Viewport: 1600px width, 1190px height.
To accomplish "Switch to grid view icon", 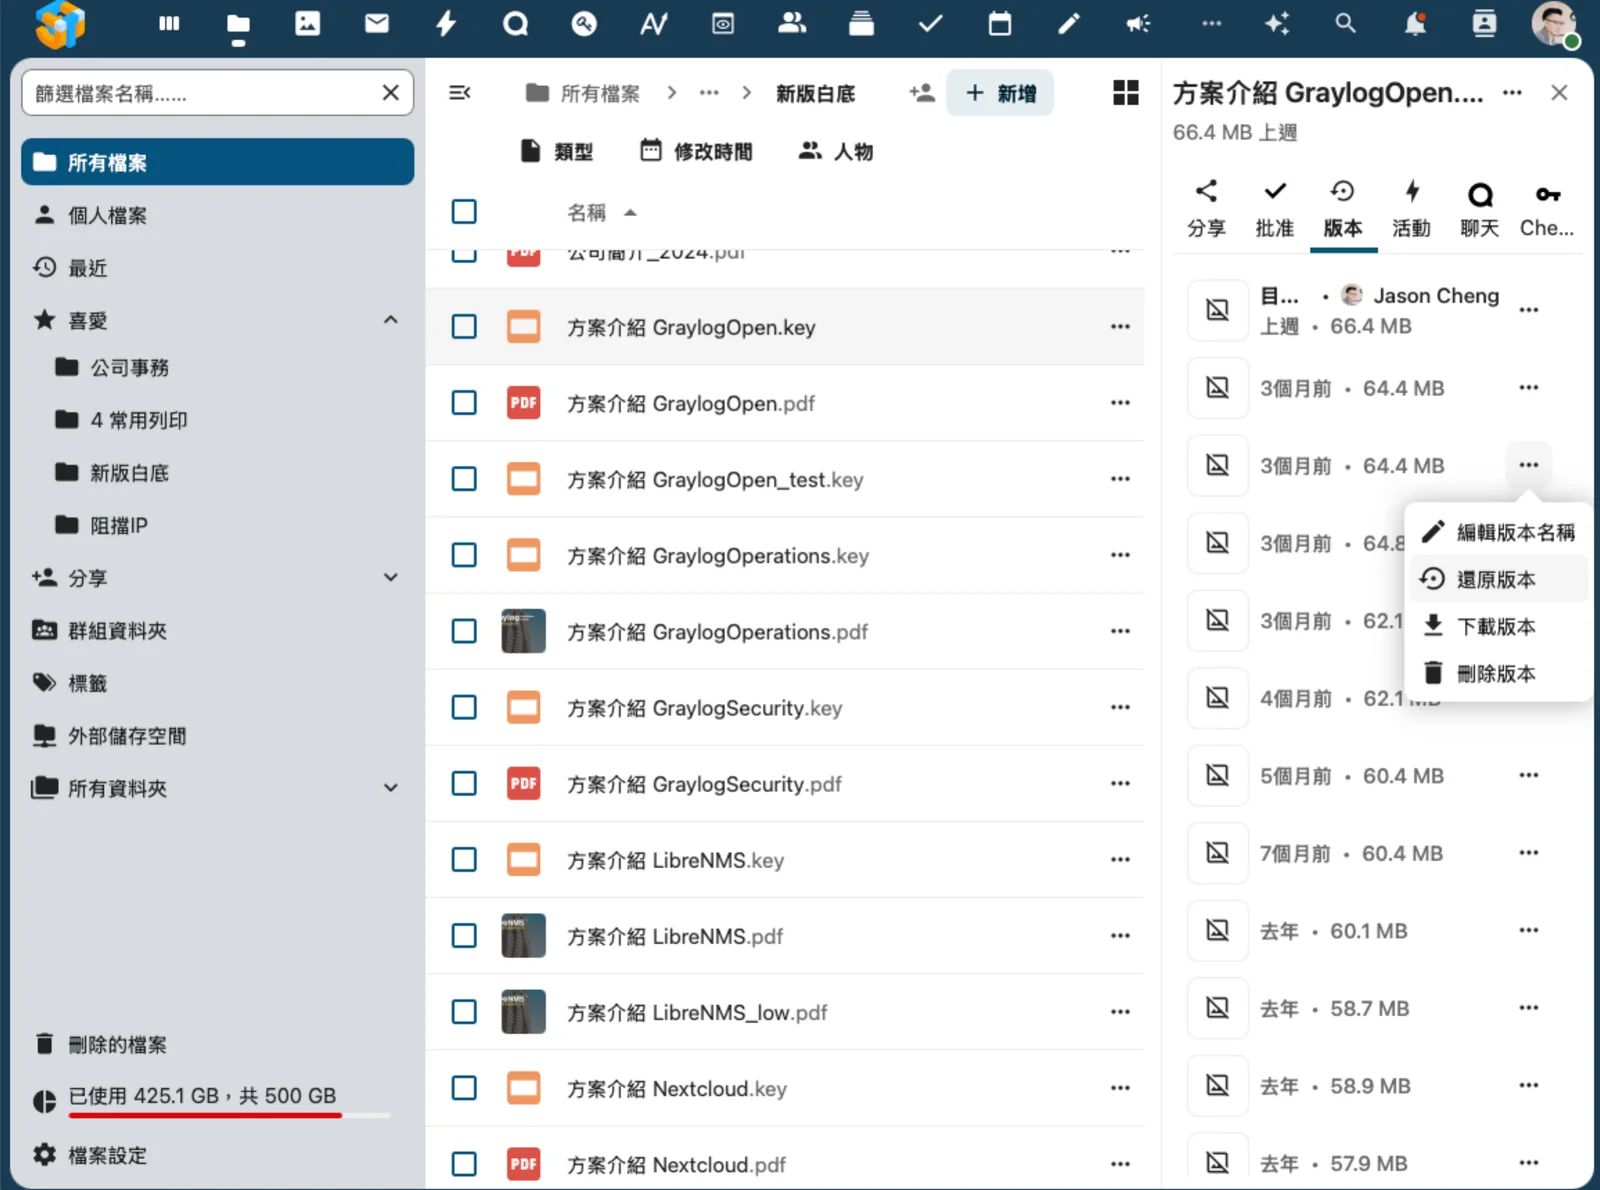I will click(x=1126, y=93).
